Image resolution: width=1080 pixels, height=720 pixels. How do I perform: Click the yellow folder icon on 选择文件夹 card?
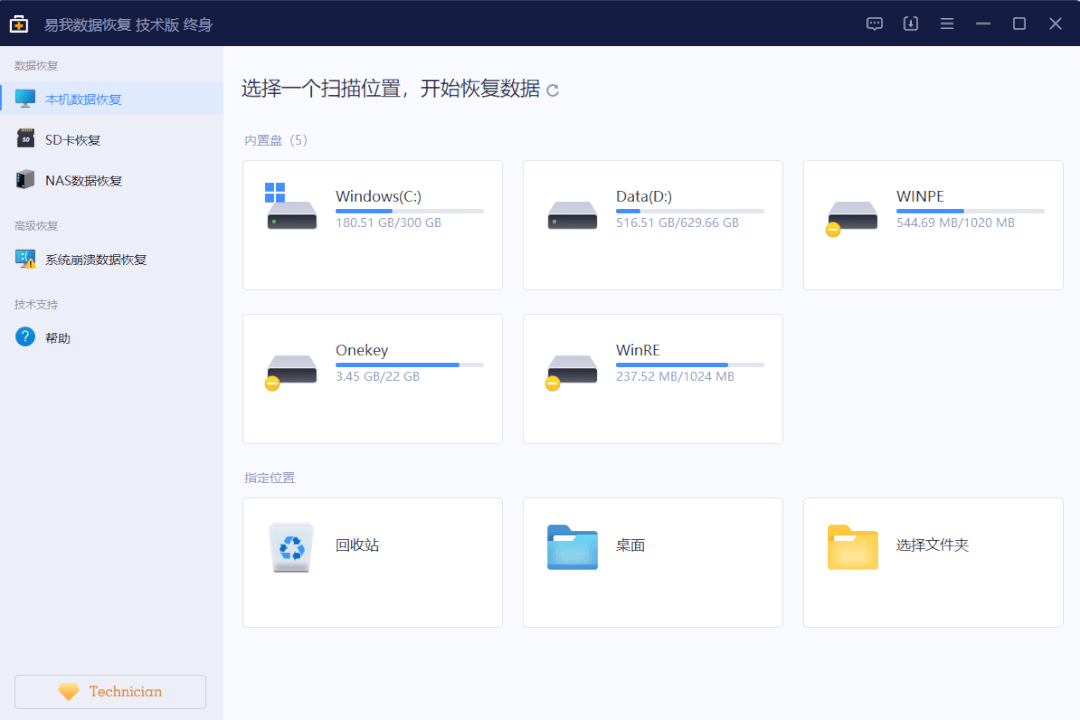(851, 548)
